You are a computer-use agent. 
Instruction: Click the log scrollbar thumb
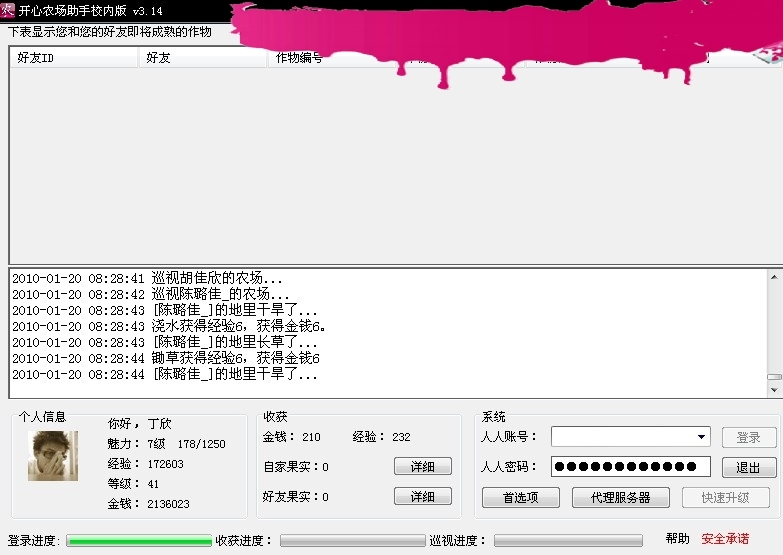click(x=774, y=377)
